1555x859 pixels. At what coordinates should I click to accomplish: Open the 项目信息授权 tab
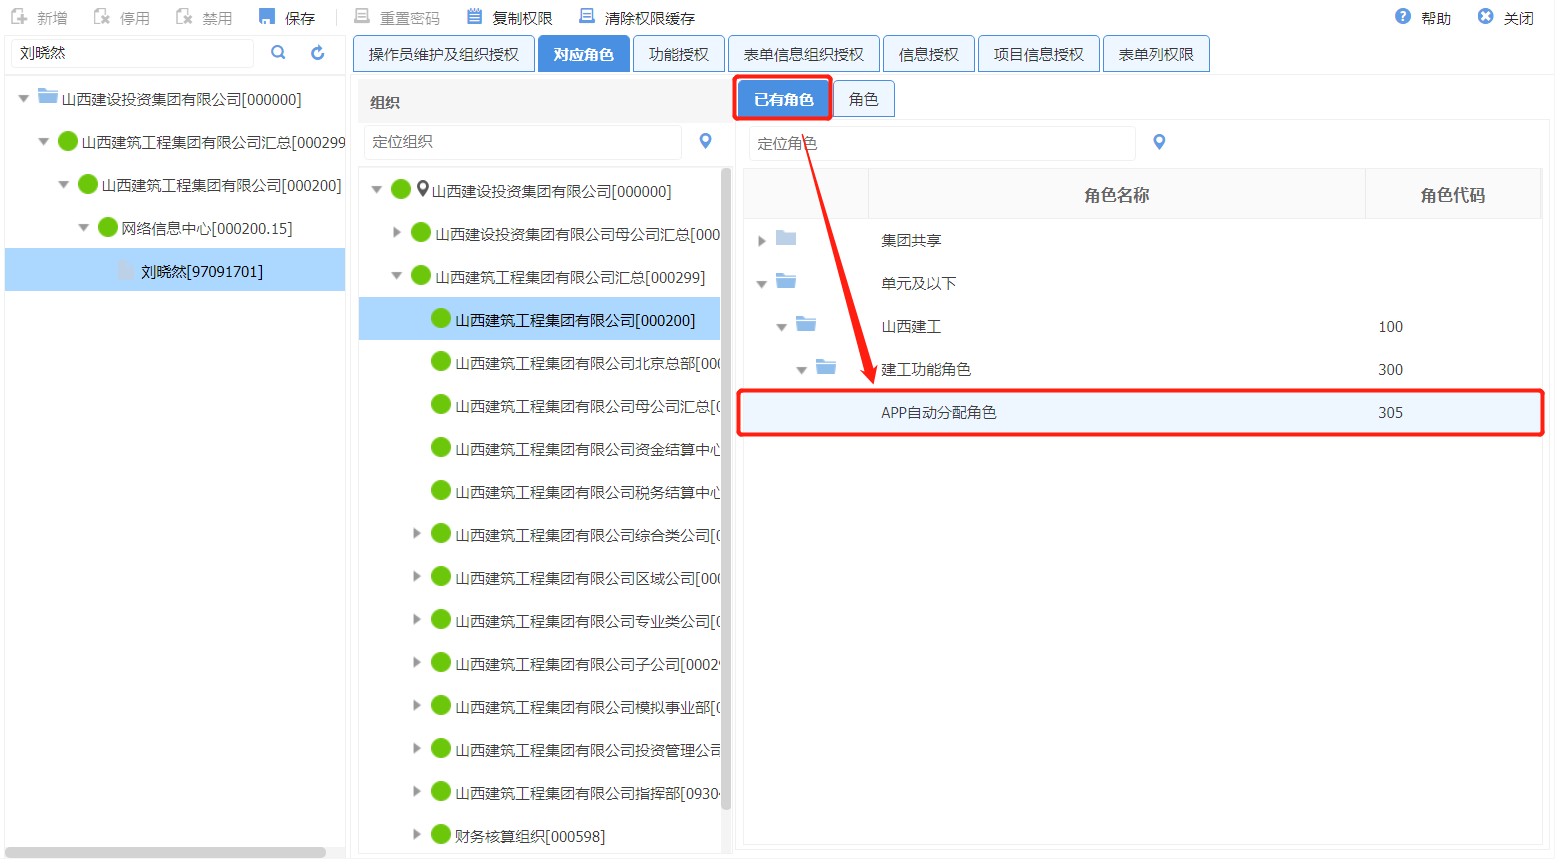[1039, 54]
